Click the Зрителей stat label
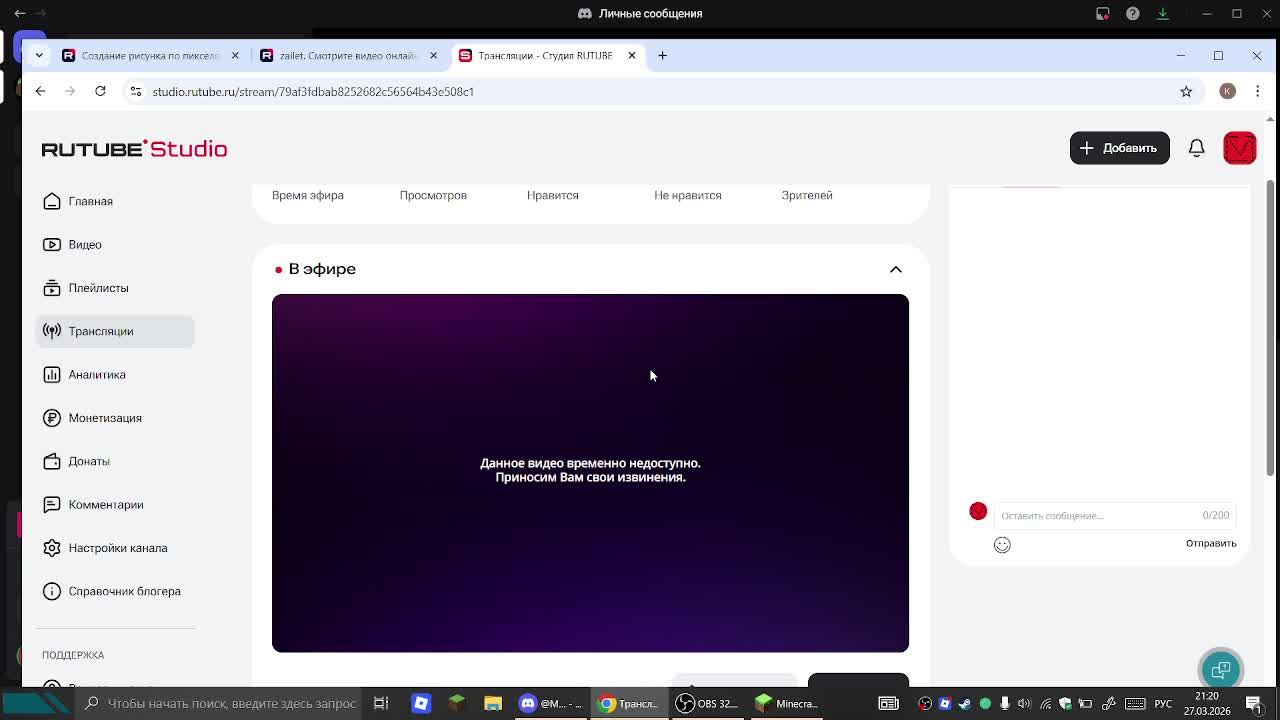 click(807, 195)
